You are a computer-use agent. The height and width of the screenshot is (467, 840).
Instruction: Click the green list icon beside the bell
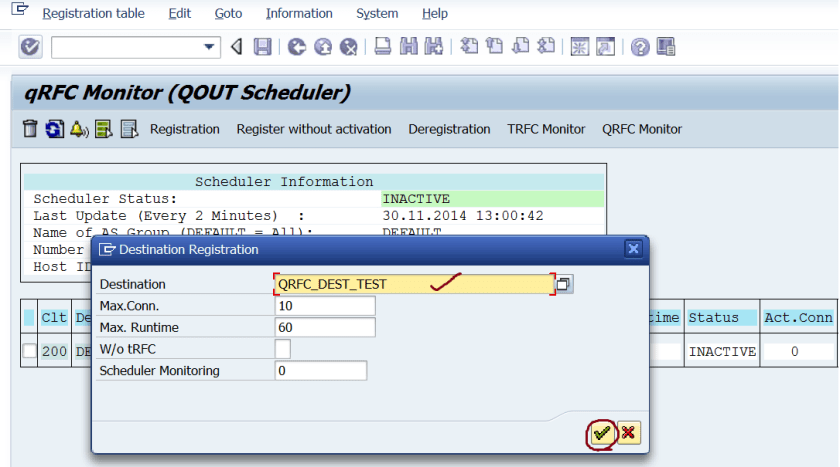click(103, 129)
